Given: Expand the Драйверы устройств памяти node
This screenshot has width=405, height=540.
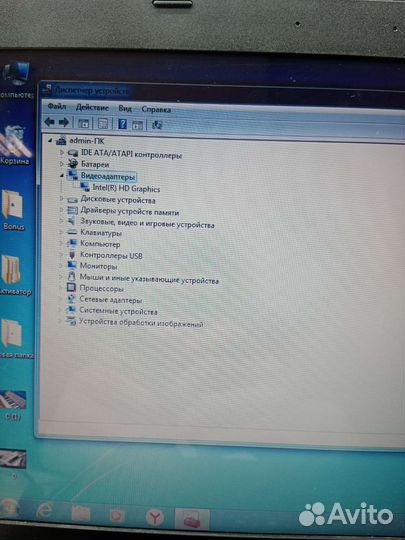Looking at the screenshot, I should click(61, 209).
